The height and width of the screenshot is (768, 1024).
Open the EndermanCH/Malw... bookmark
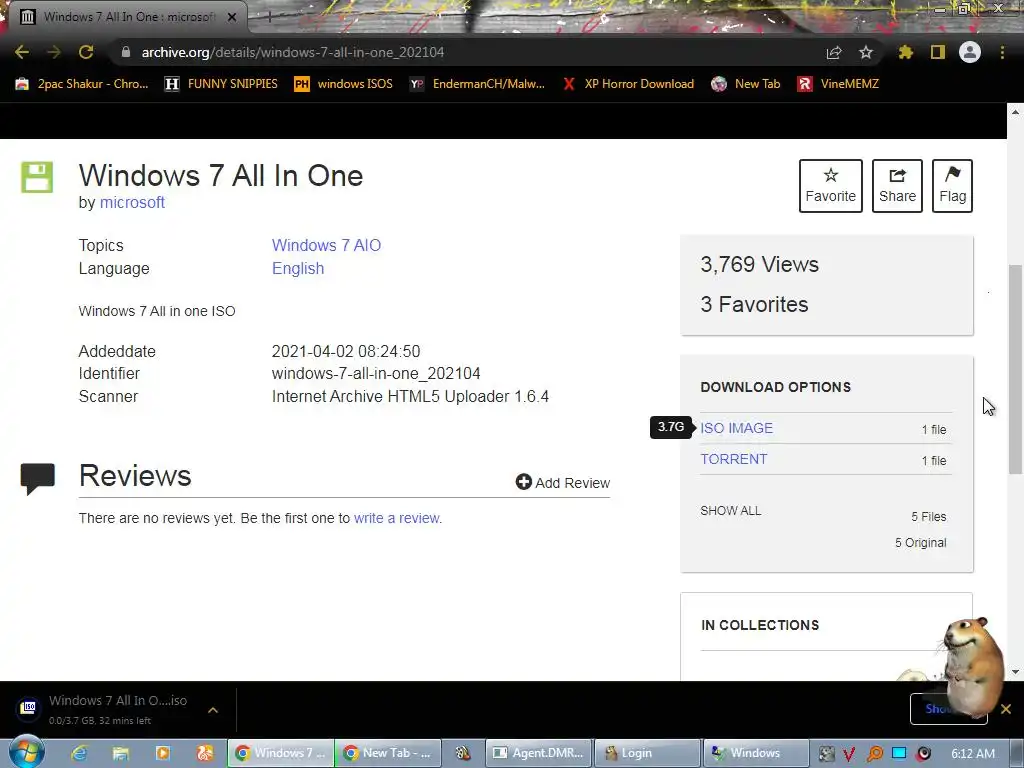477,84
